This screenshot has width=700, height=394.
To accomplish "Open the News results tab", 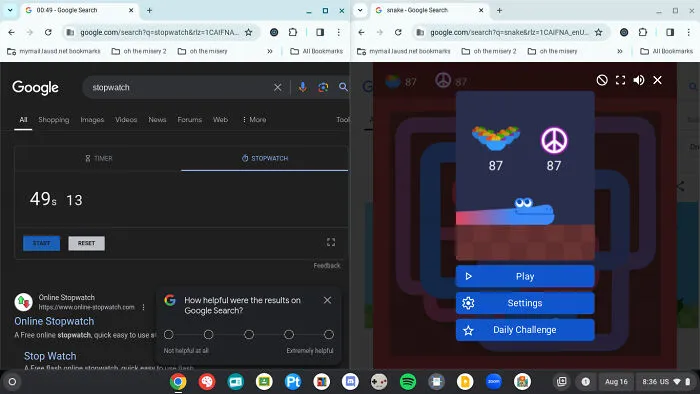I will (x=157, y=120).
